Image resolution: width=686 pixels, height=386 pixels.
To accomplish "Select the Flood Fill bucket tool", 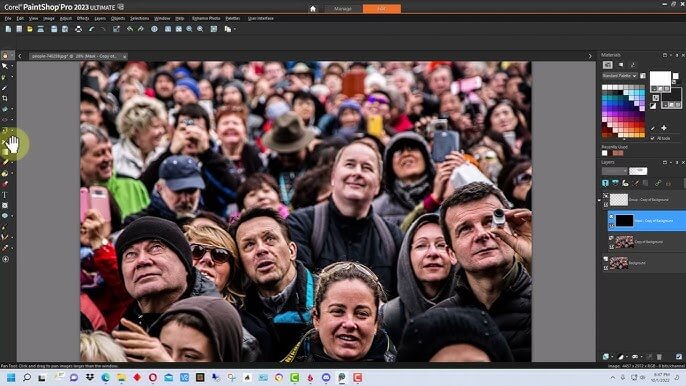I will click(5, 173).
